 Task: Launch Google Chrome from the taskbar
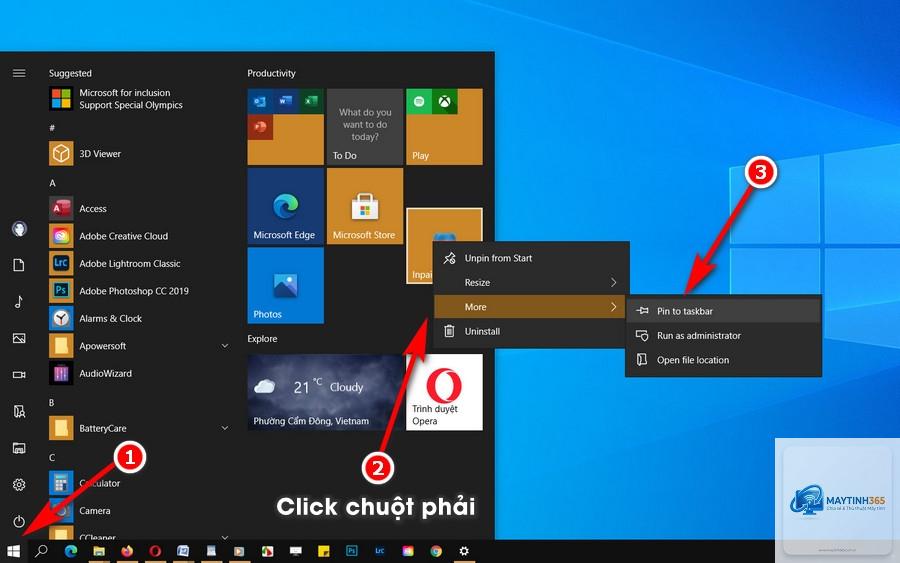(436, 551)
